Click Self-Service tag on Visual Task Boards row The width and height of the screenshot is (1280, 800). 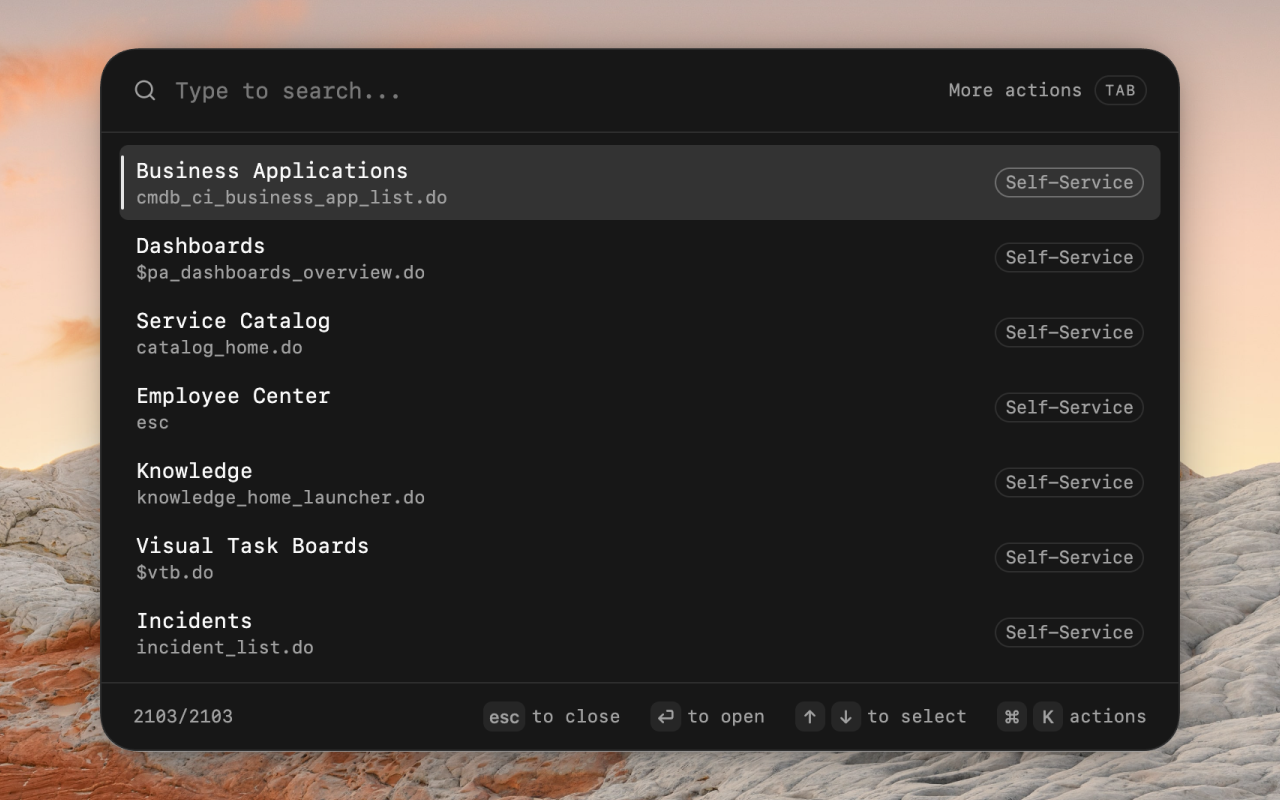1069,557
